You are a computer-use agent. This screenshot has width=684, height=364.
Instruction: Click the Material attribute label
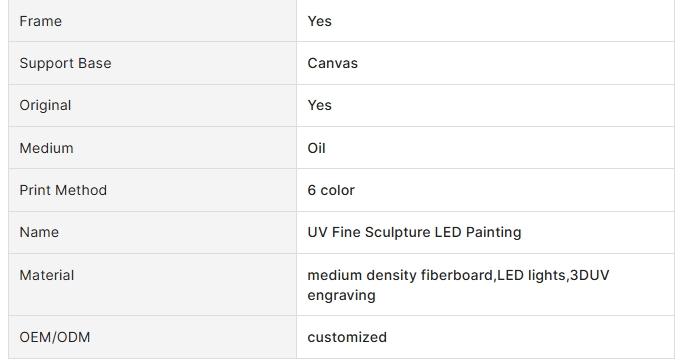click(47, 275)
